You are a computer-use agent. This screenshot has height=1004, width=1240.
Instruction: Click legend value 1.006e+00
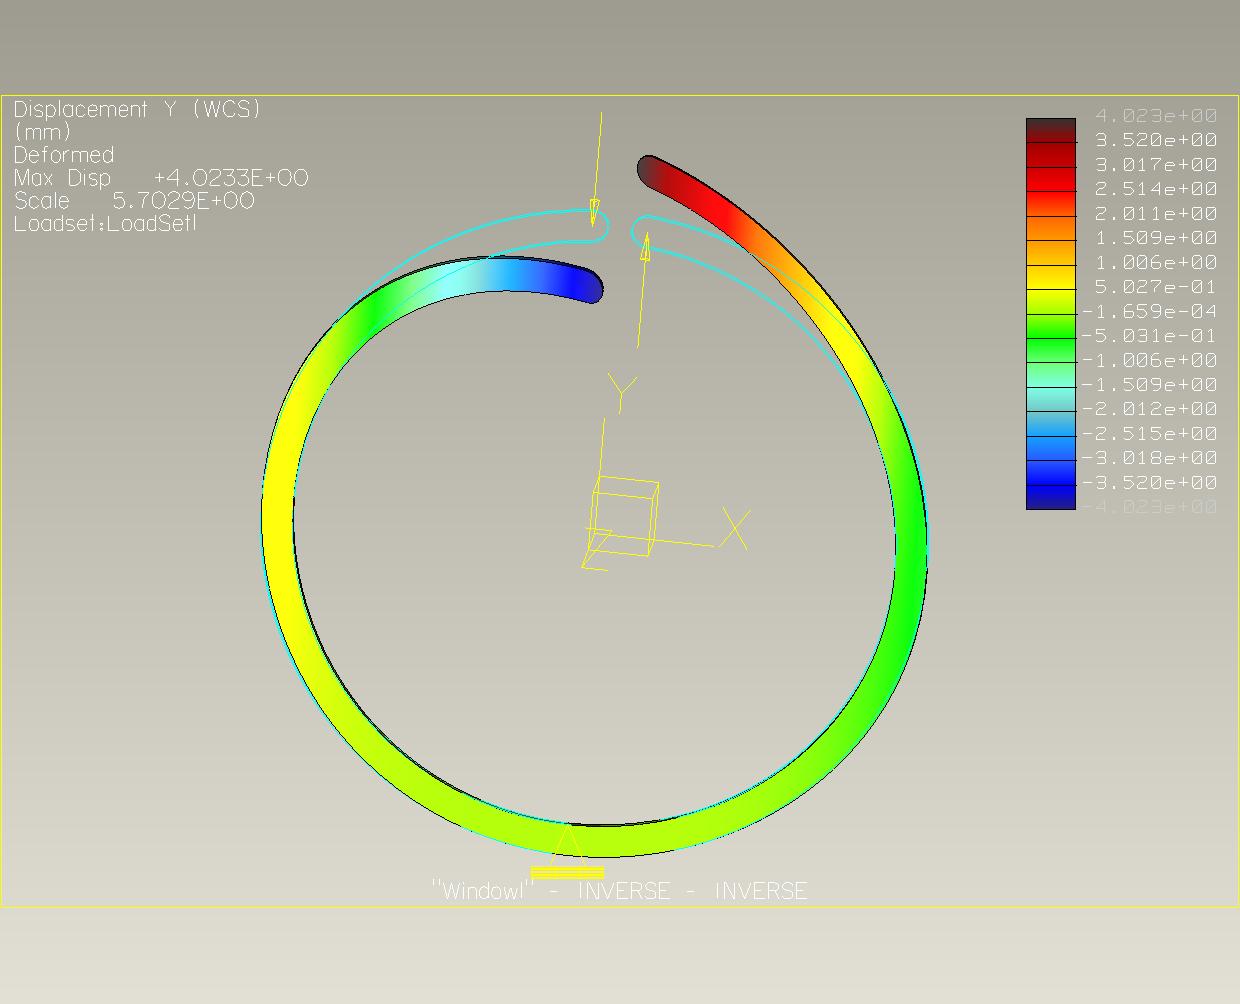(1156, 262)
